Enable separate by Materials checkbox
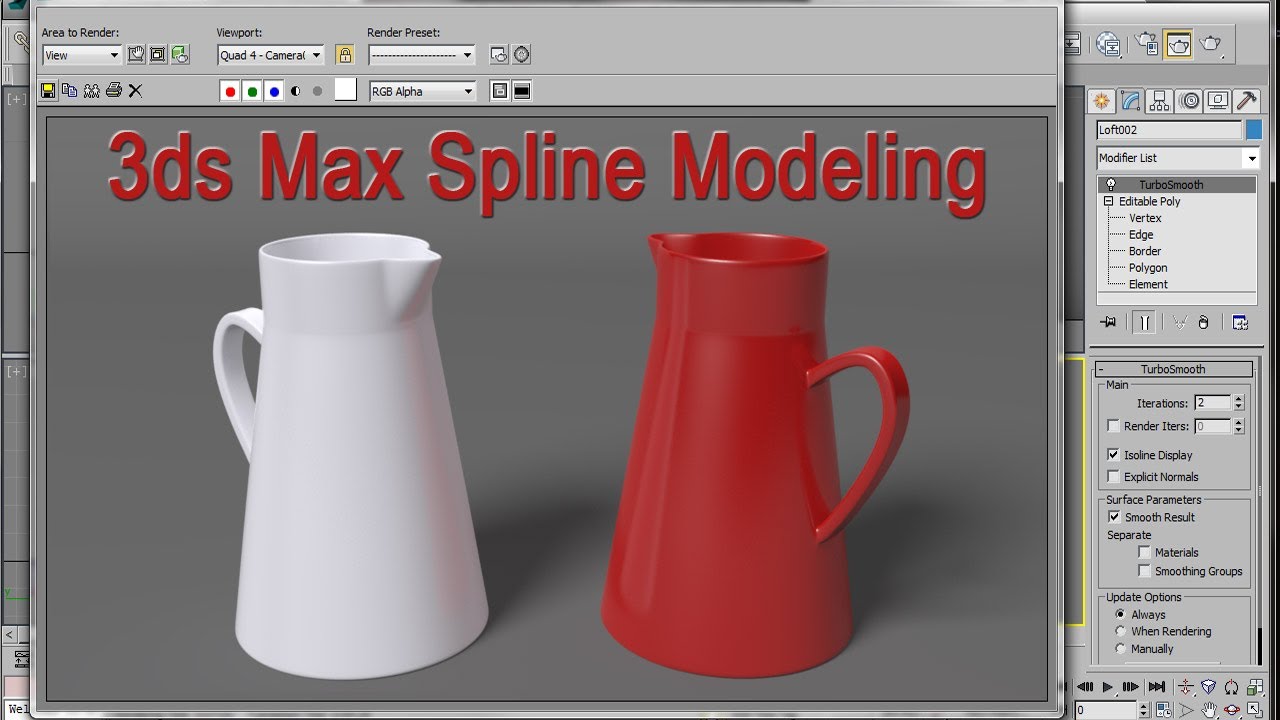Screen dimensions: 1280x720 [1144, 552]
